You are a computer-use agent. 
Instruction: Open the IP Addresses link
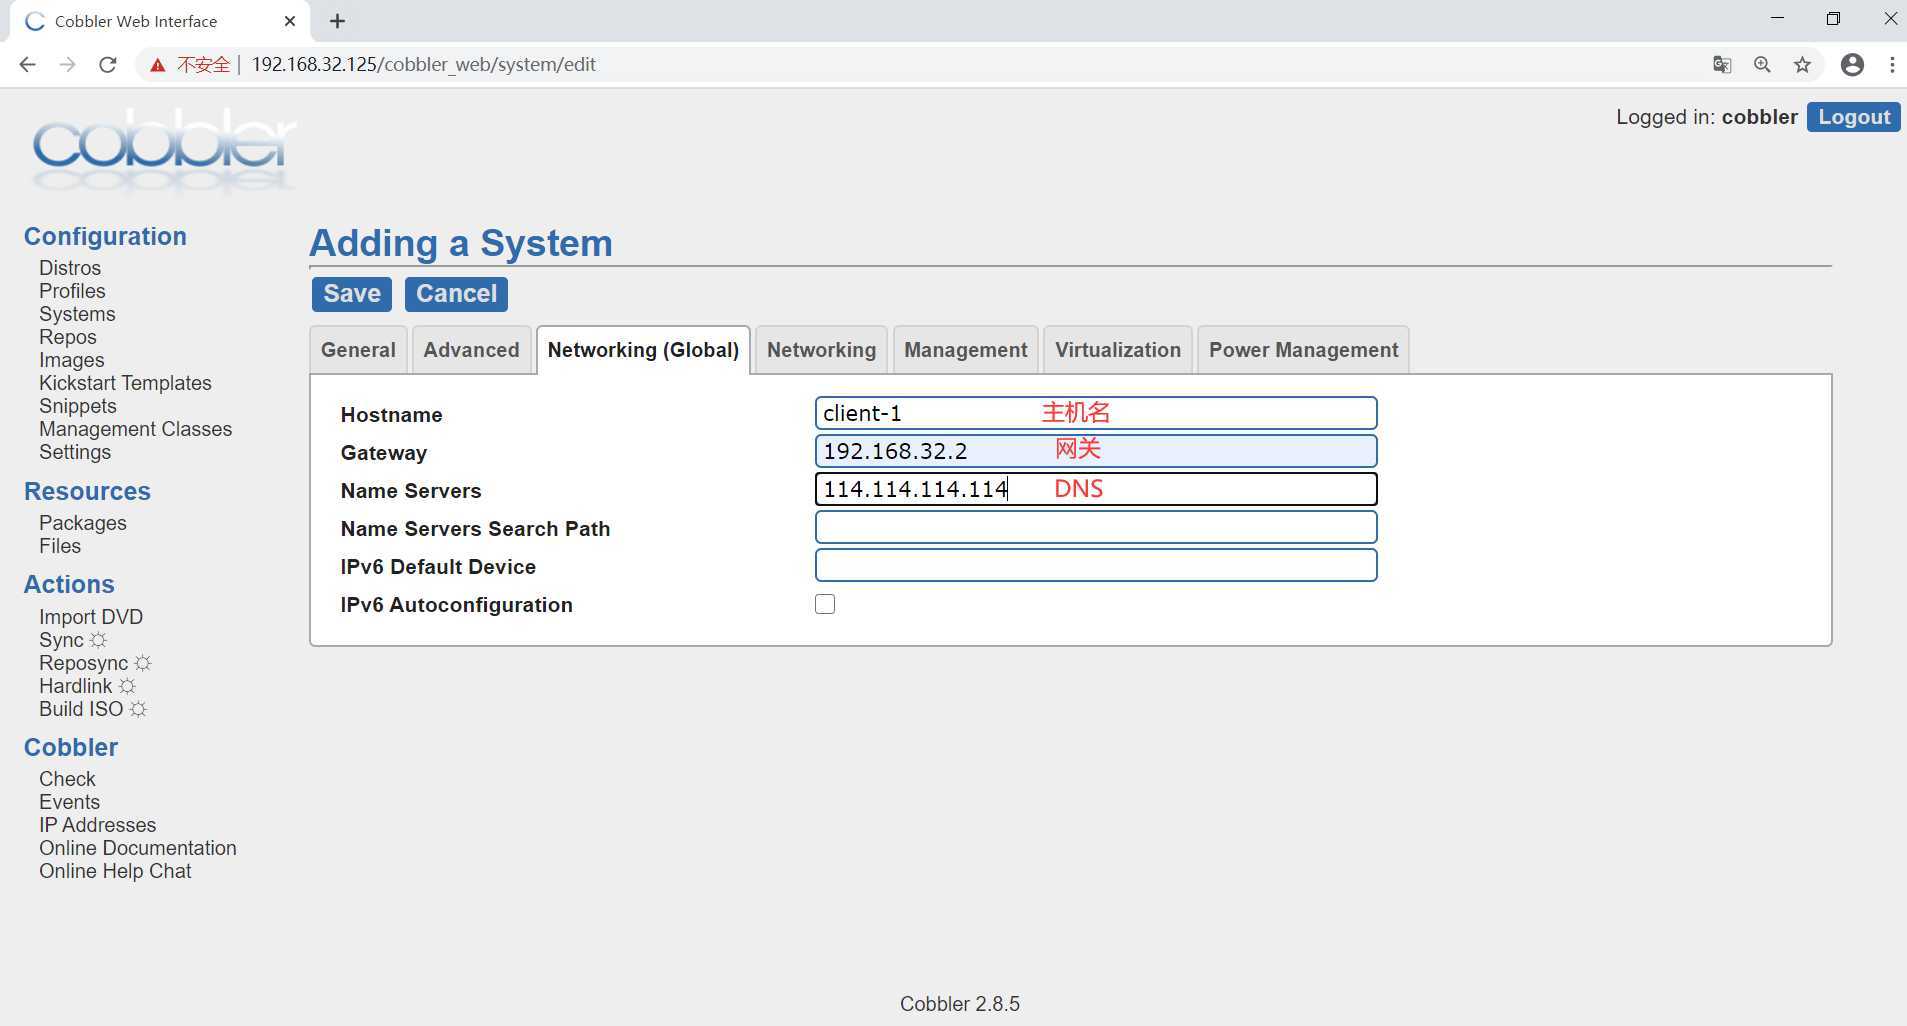pos(97,825)
